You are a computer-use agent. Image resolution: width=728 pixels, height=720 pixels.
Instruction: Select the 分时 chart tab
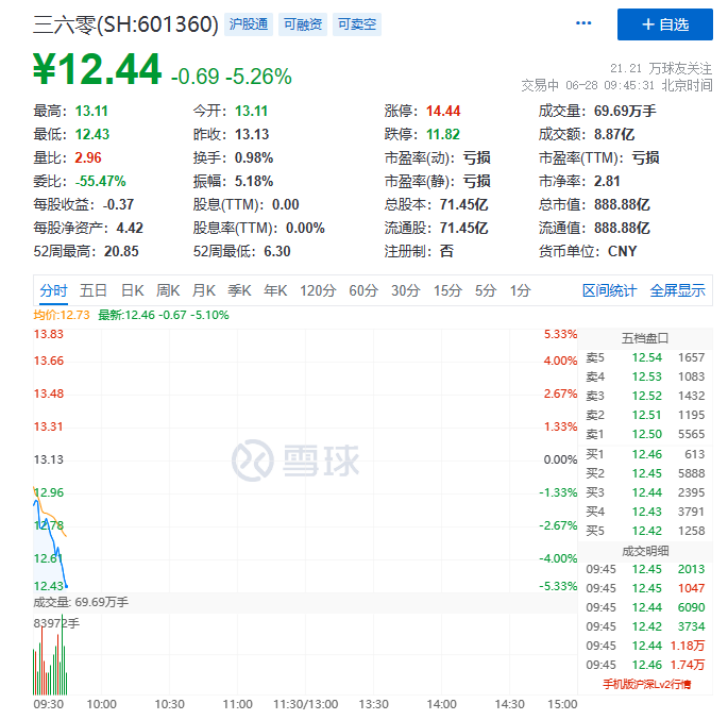click(x=53, y=291)
